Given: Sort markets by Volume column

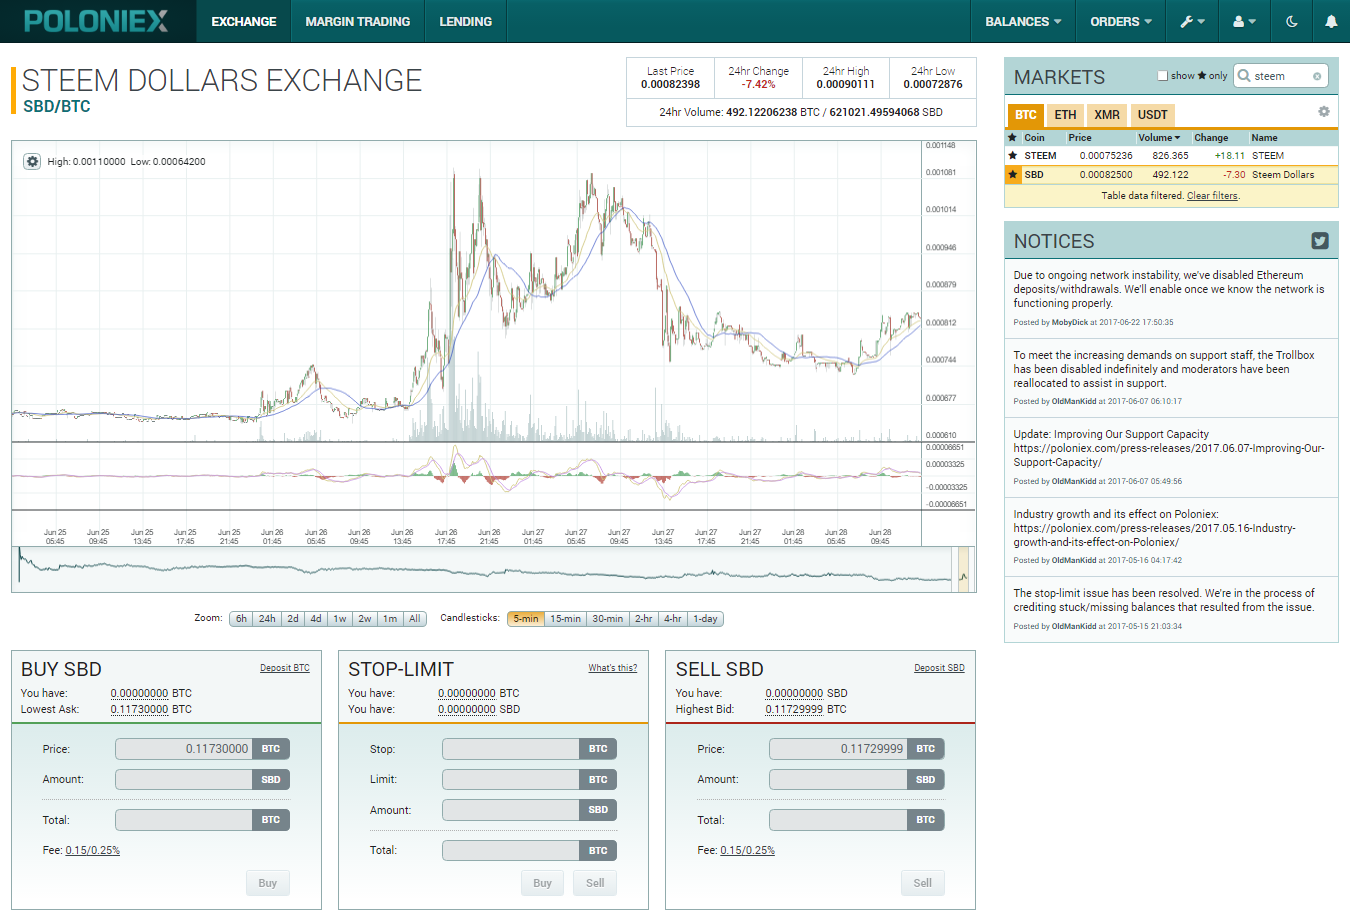Looking at the screenshot, I should tap(1159, 137).
